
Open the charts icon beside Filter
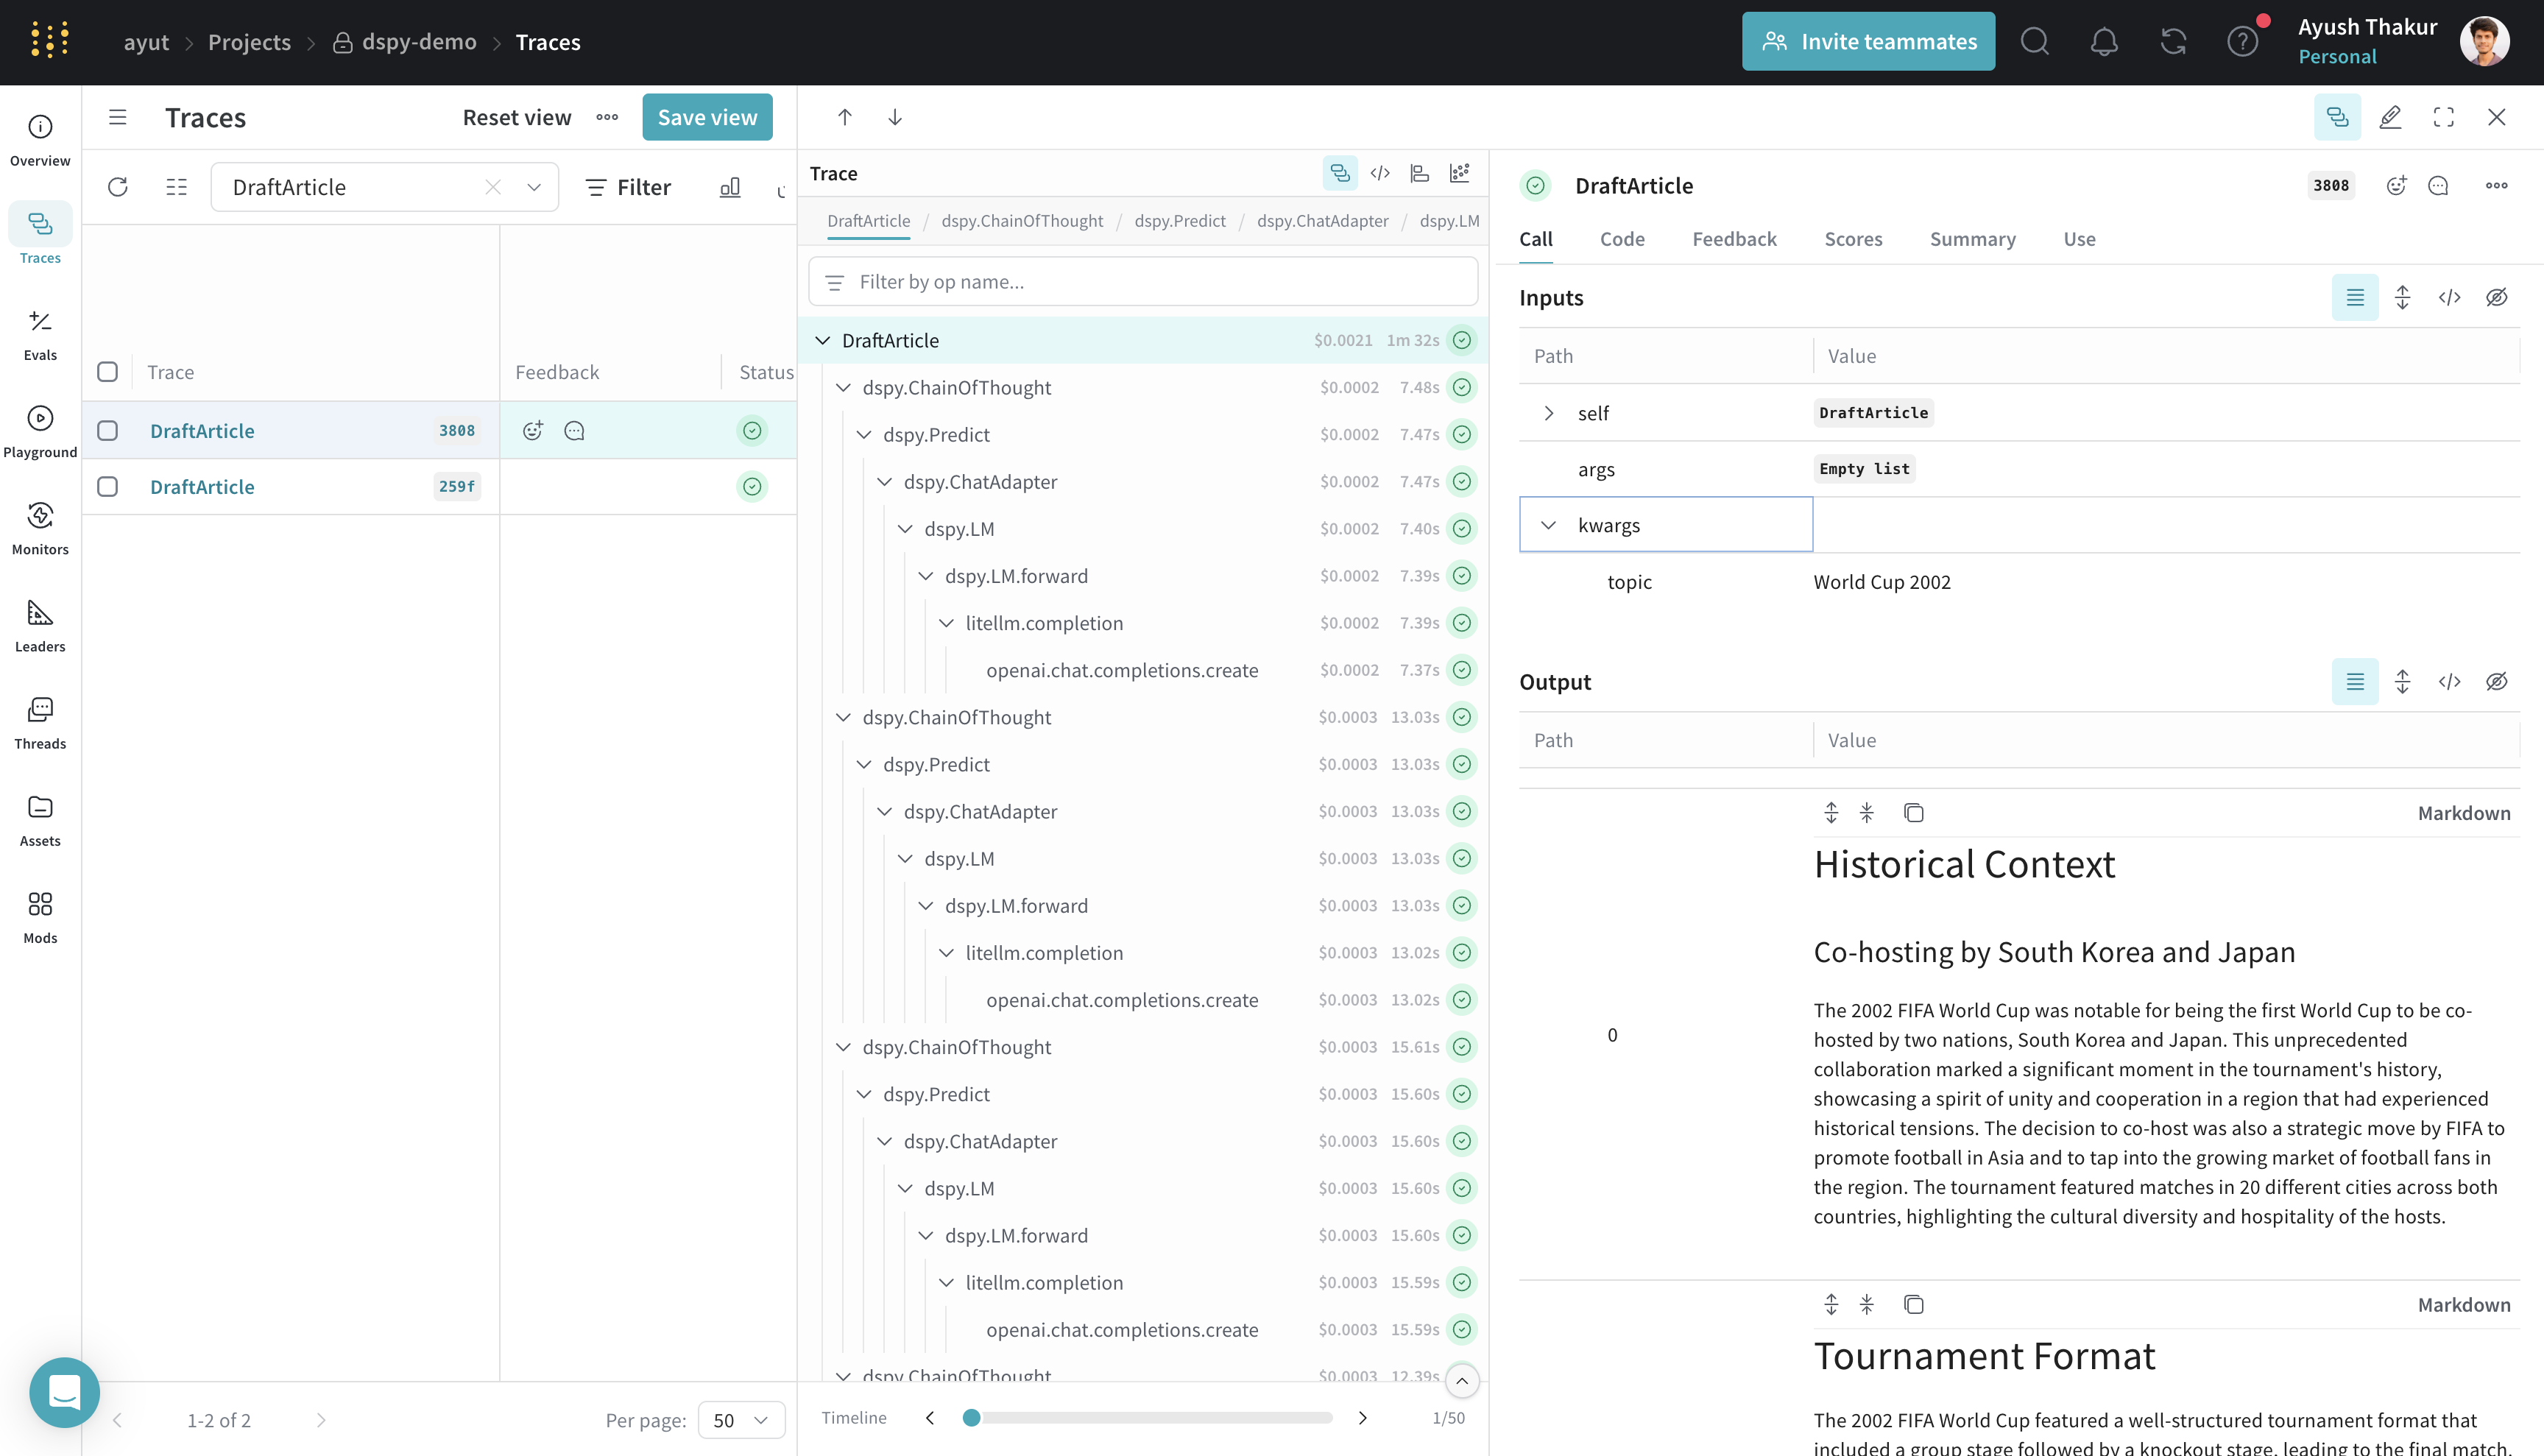(x=730, y=187)
